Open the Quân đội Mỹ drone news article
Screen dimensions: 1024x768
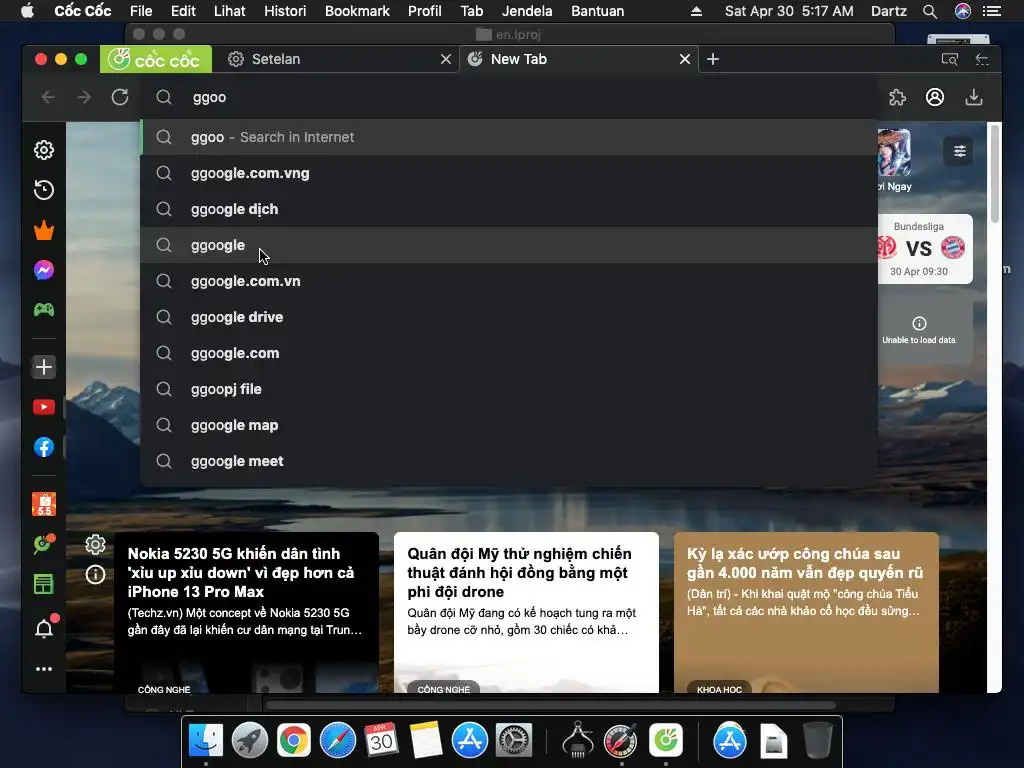(526, 613)
